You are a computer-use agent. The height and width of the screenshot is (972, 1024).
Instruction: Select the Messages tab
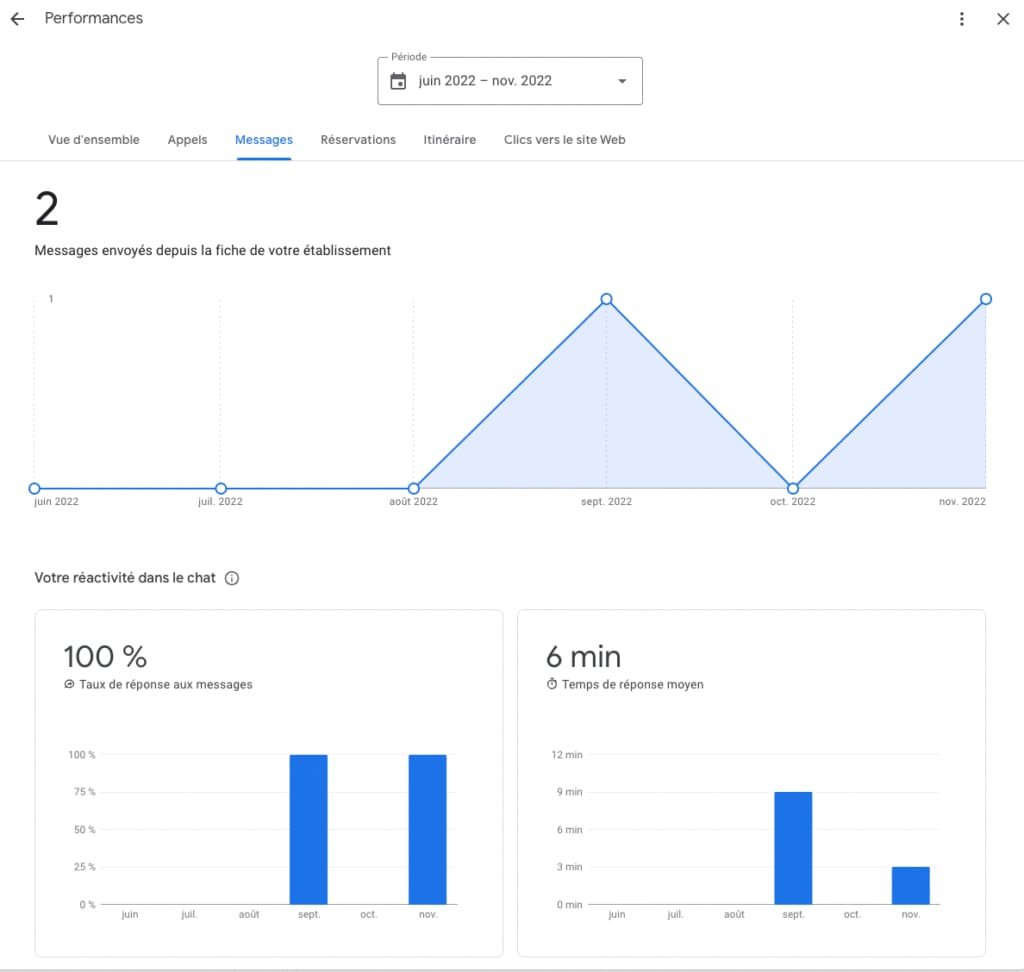pos(264,140)
